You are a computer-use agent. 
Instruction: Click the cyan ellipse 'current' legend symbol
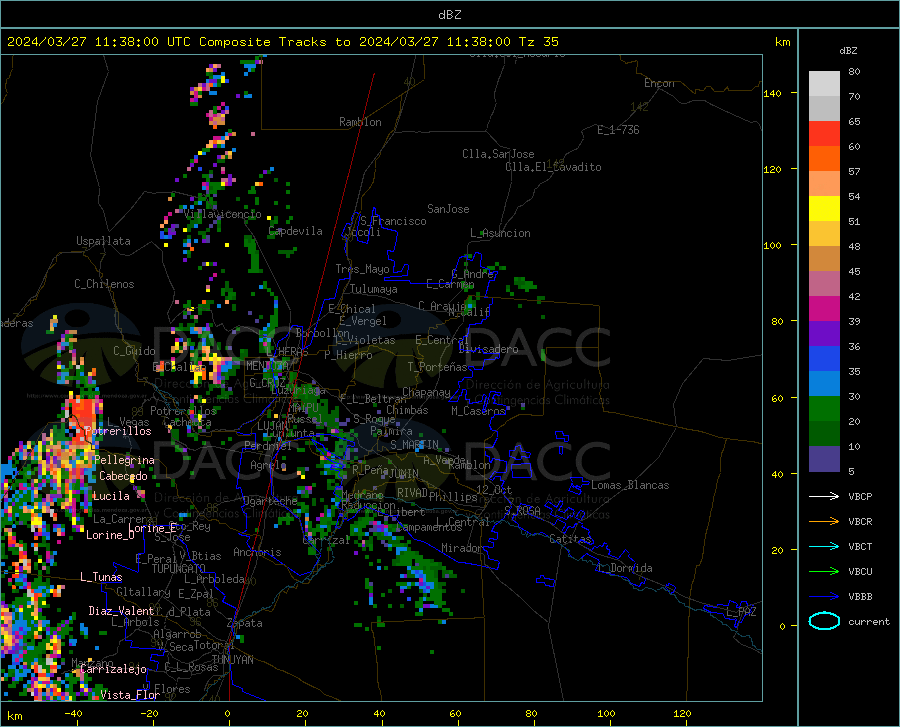tap(824, 621)
